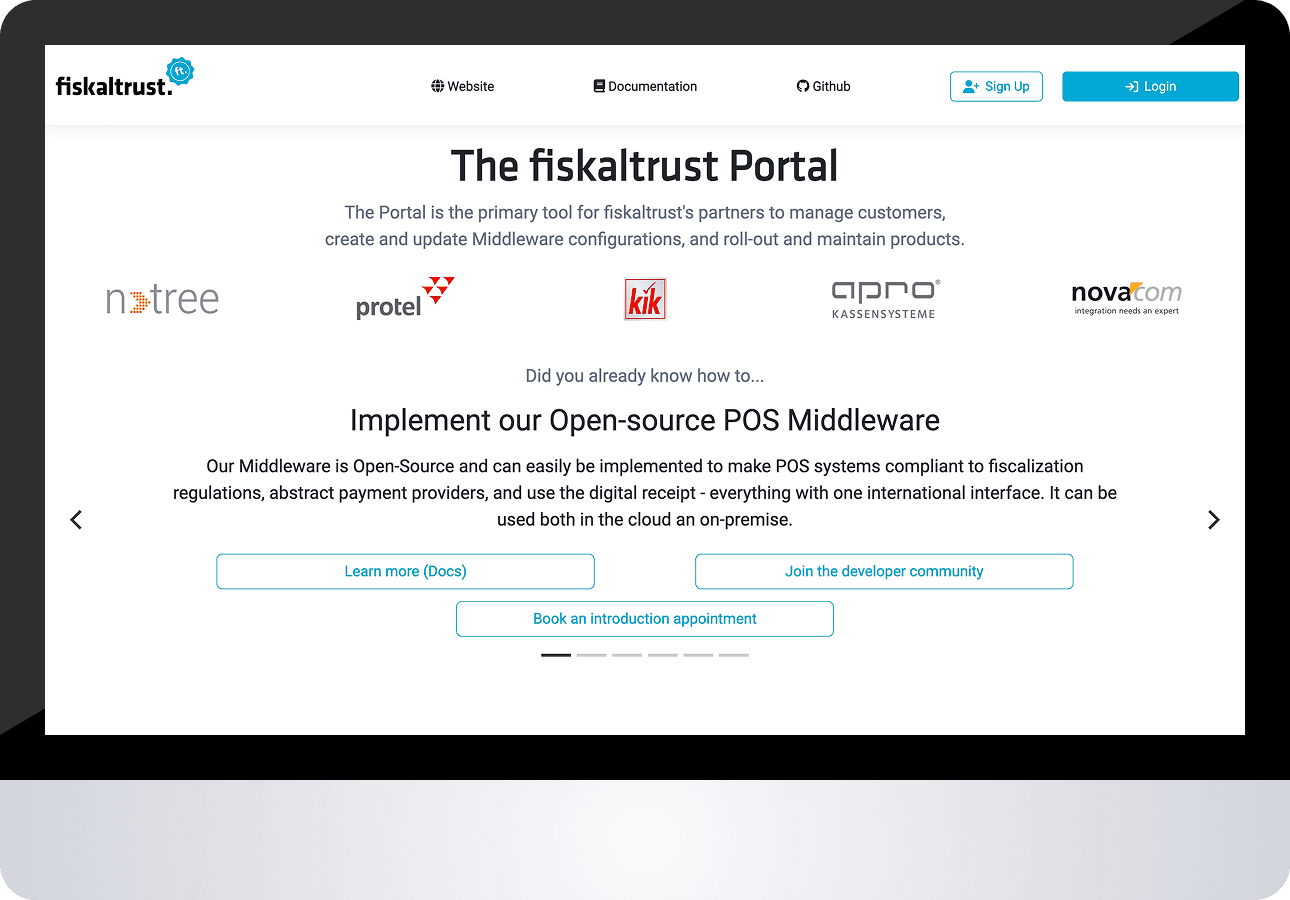Click the n-tree partner logo
The image size is (1290, 900).
[163, 300]
